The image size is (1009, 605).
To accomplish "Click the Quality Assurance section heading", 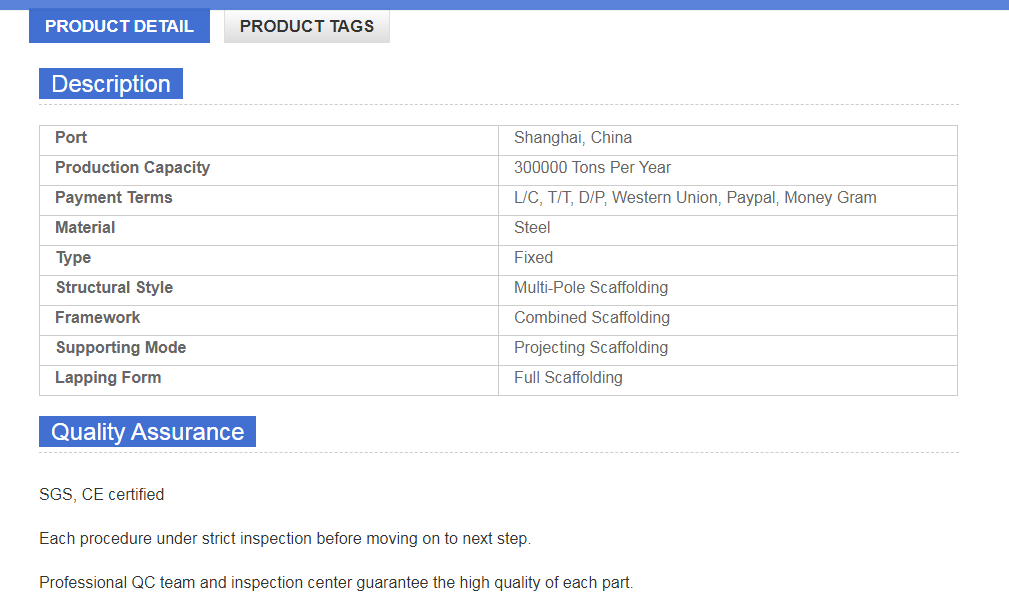I will pyautogui.click(x=147, y=432).
